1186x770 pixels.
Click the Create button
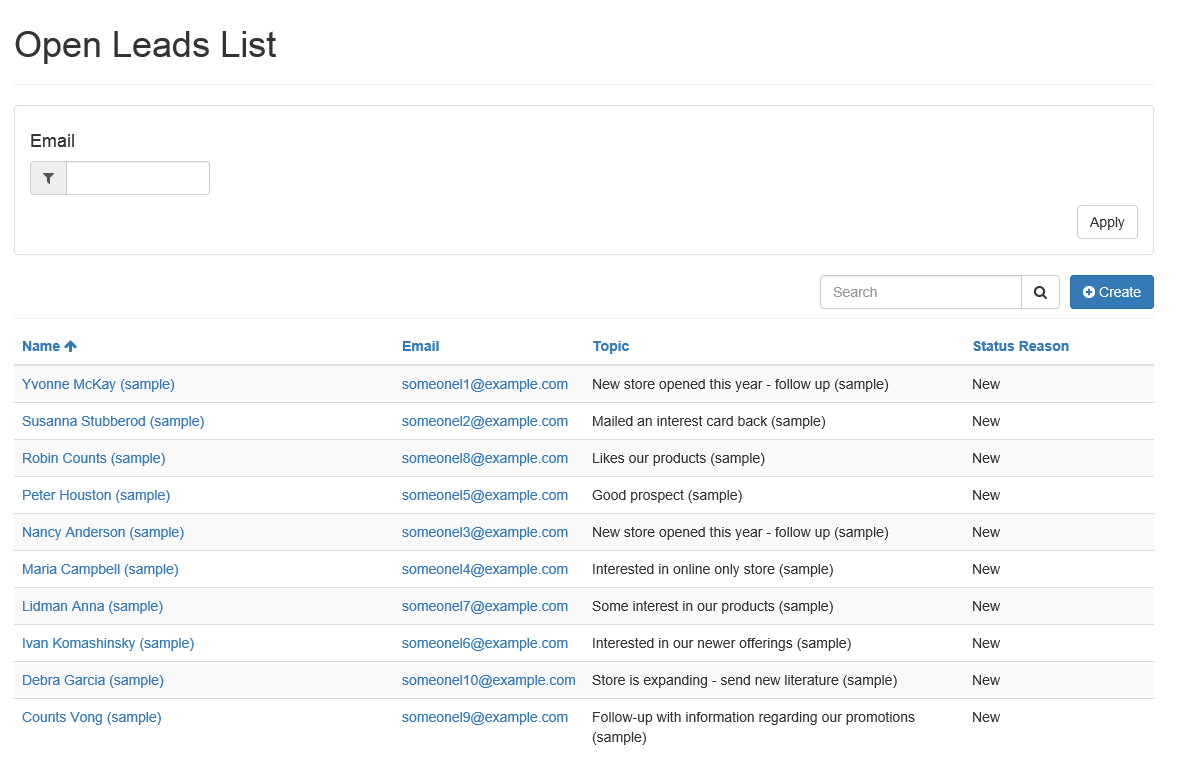tap(1111, 292)
